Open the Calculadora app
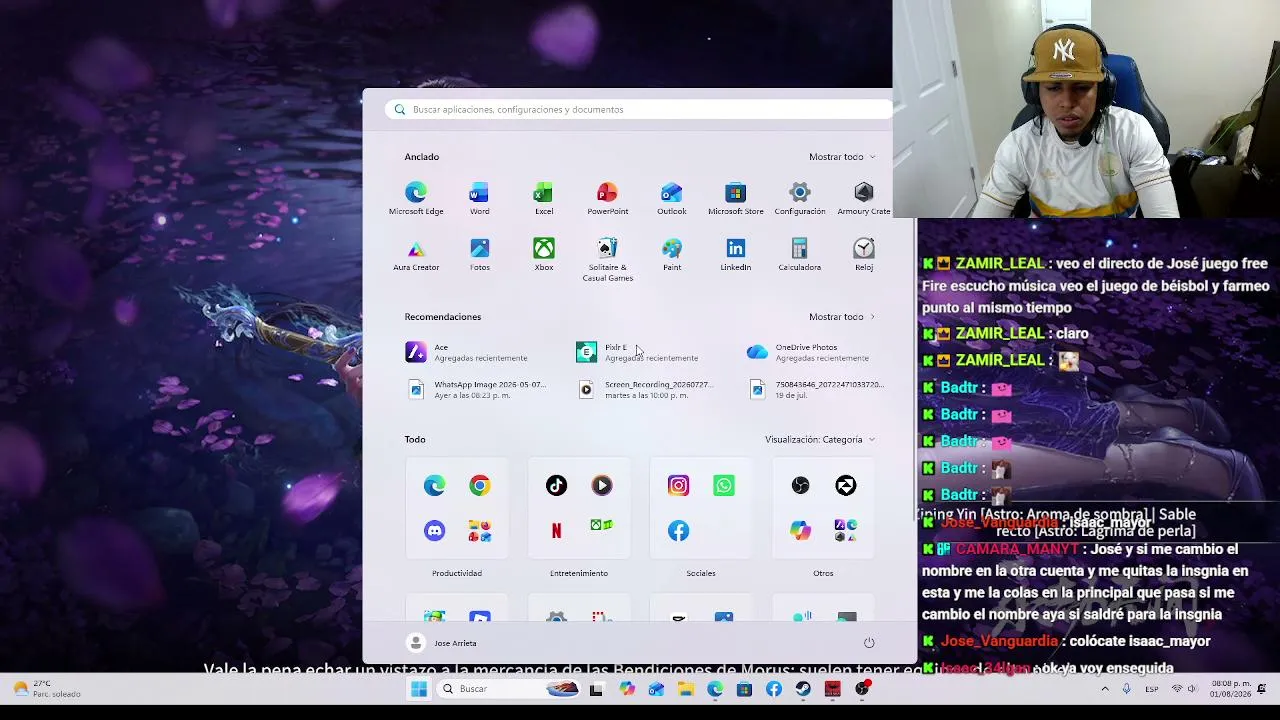Image resolution: width=1280 pixels, height=720 pixels. [x=800, y=254]
